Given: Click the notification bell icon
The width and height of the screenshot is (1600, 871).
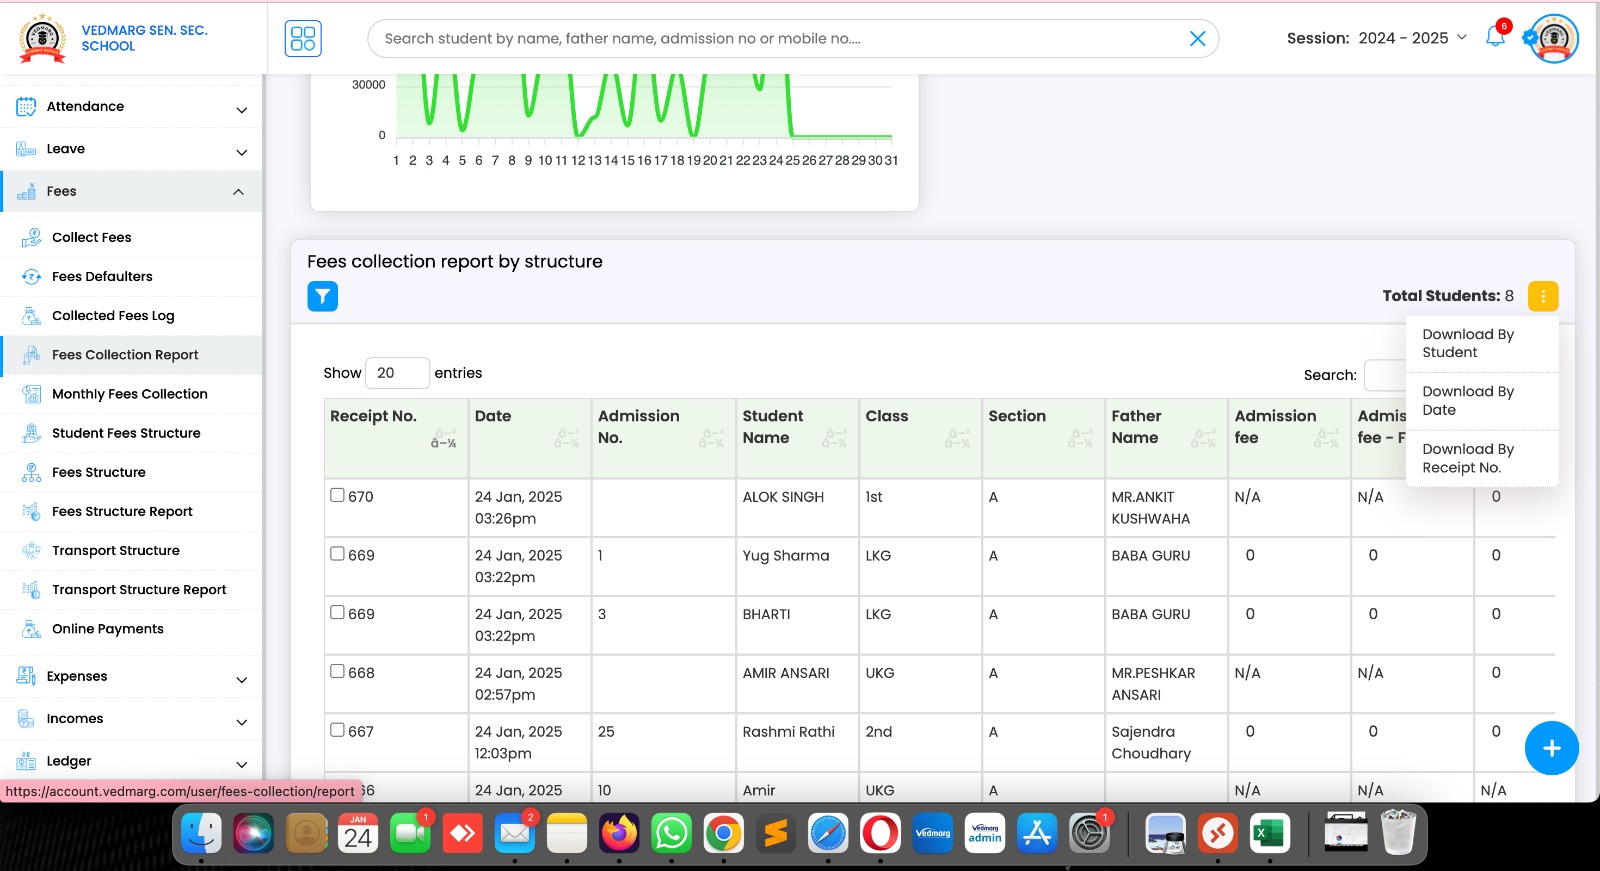Looking at the screenshot, I should point(1495,38).
